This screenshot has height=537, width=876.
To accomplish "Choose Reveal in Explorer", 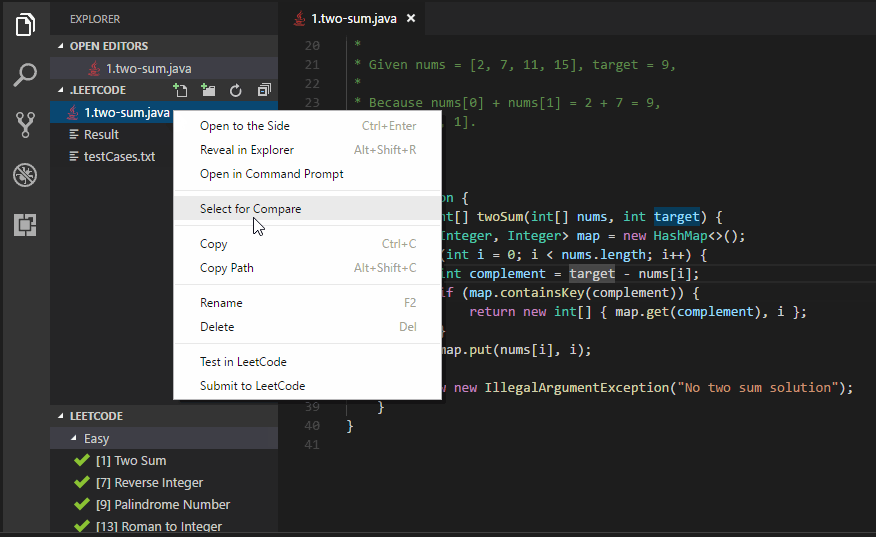I will point(308,150).
